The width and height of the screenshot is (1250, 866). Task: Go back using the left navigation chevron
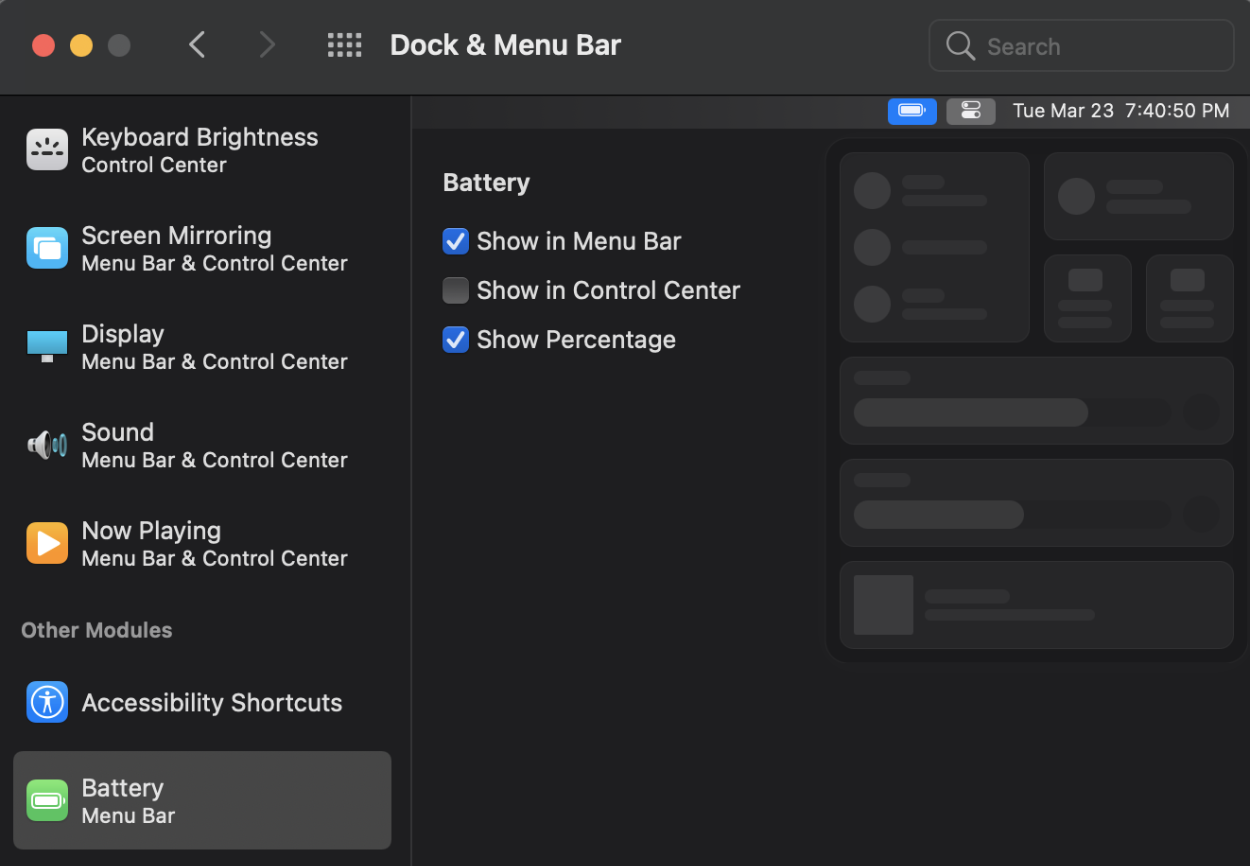click(197, 45)
